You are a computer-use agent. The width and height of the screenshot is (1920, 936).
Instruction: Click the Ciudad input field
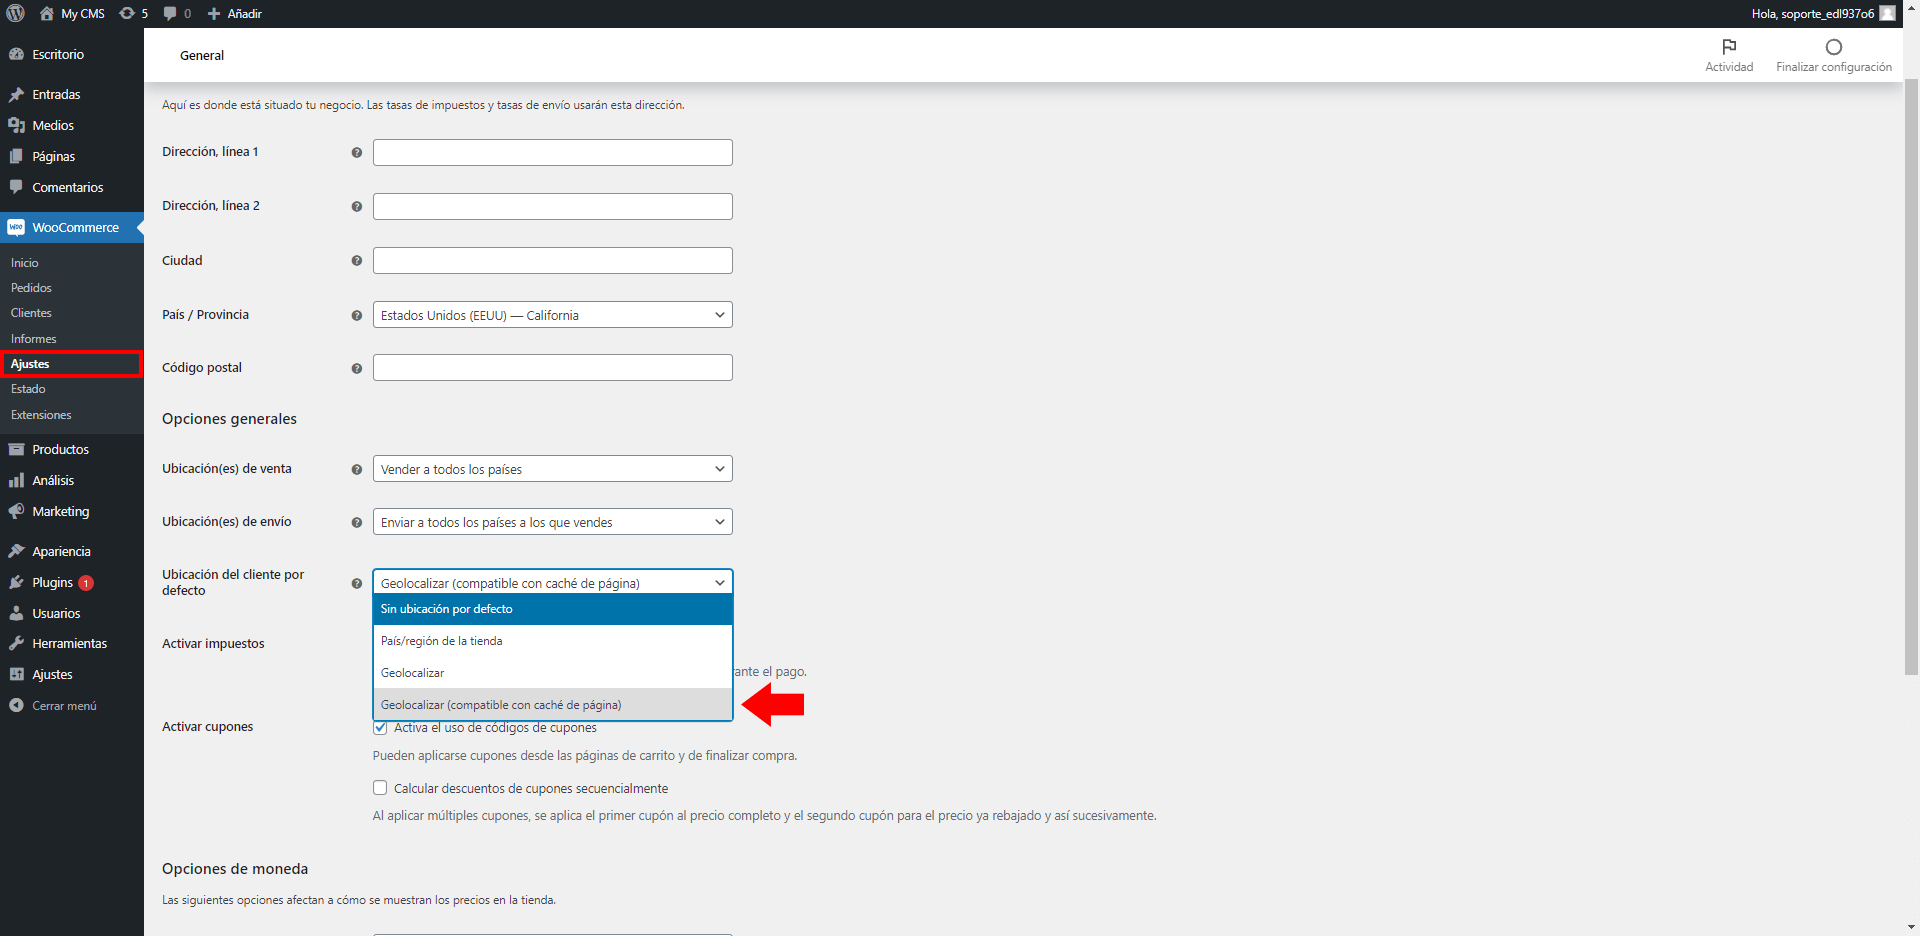[x=552, y=260]
